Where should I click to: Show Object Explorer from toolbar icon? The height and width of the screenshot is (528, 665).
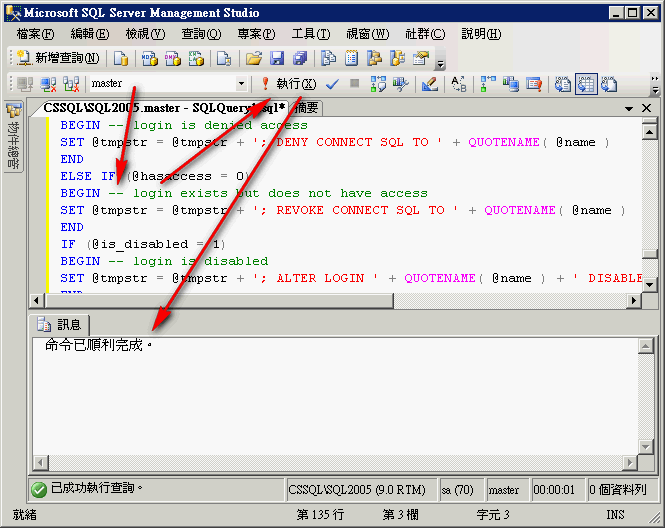374,58
